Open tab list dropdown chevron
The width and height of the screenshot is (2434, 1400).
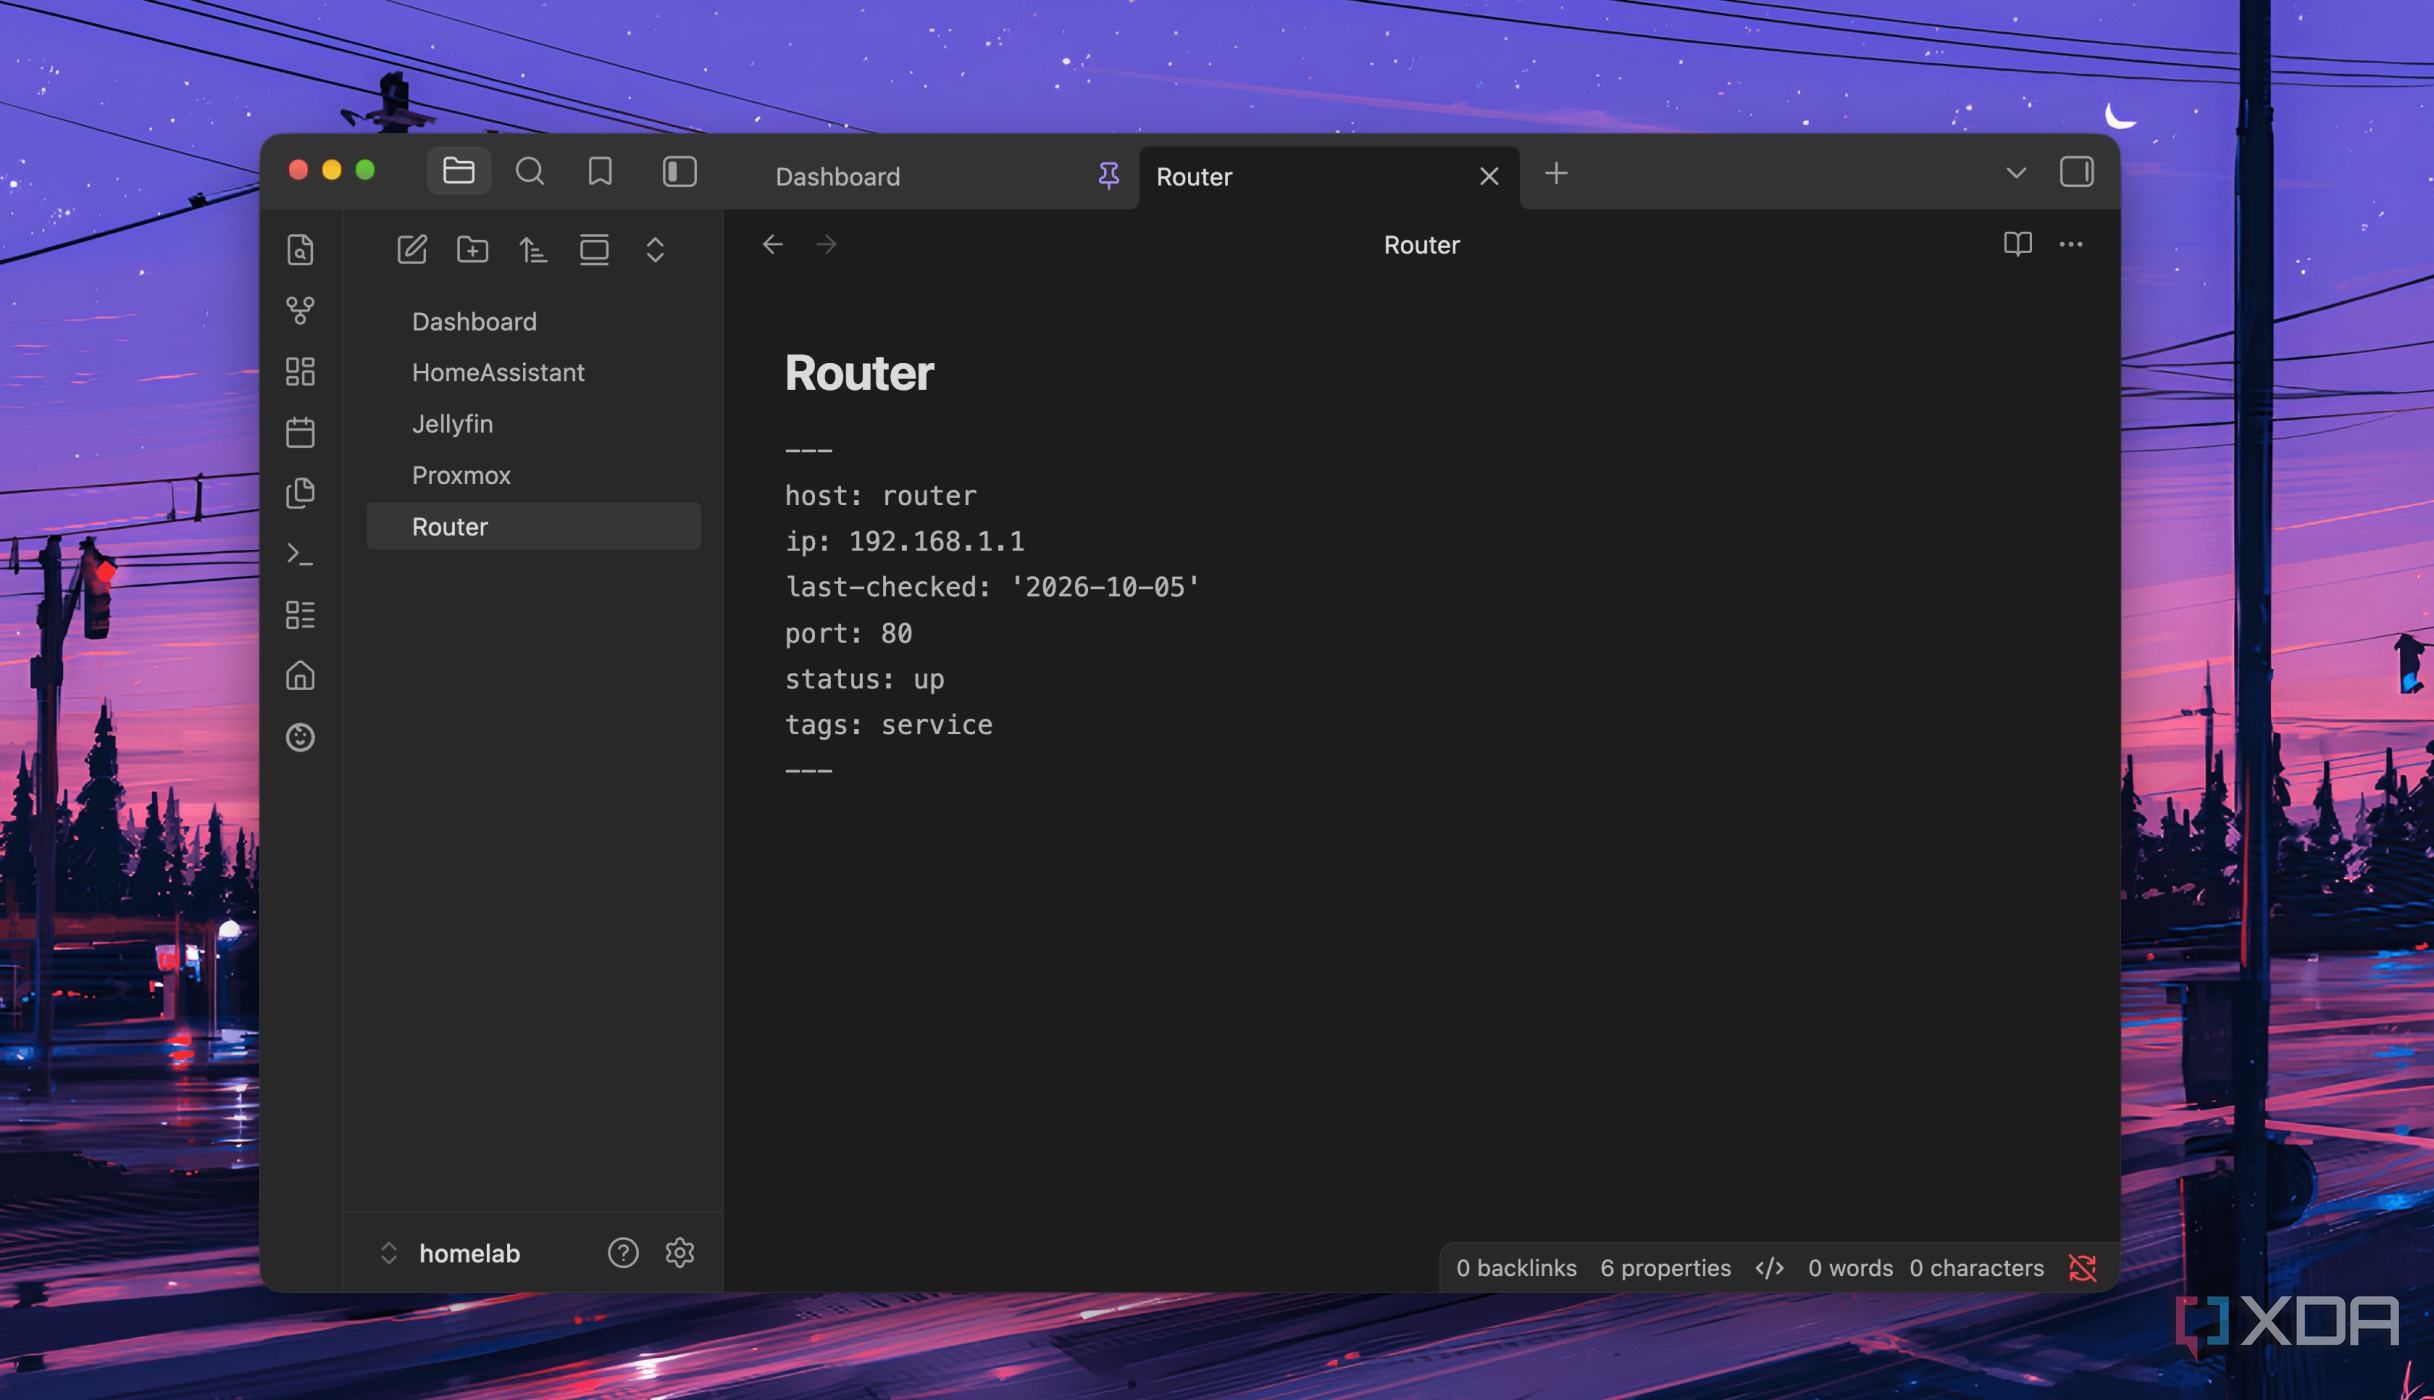2015,173
